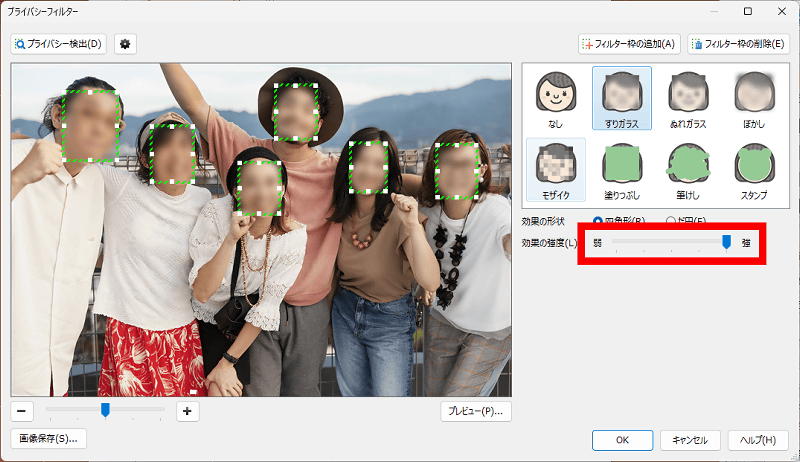Select the ellipse shape radio button
The height and width of the screenshot is (462, 800).
coord(671,220)
